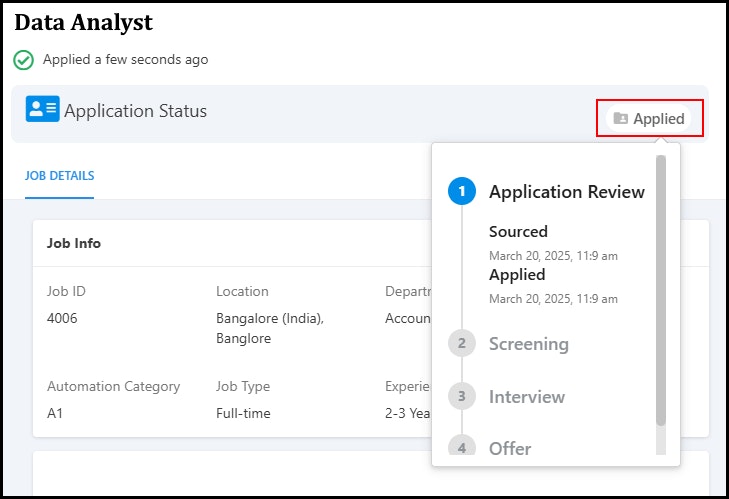The image size is (729, 499).
Task: Select step 4 circle for Offer
Action: (x=462, y=446)
